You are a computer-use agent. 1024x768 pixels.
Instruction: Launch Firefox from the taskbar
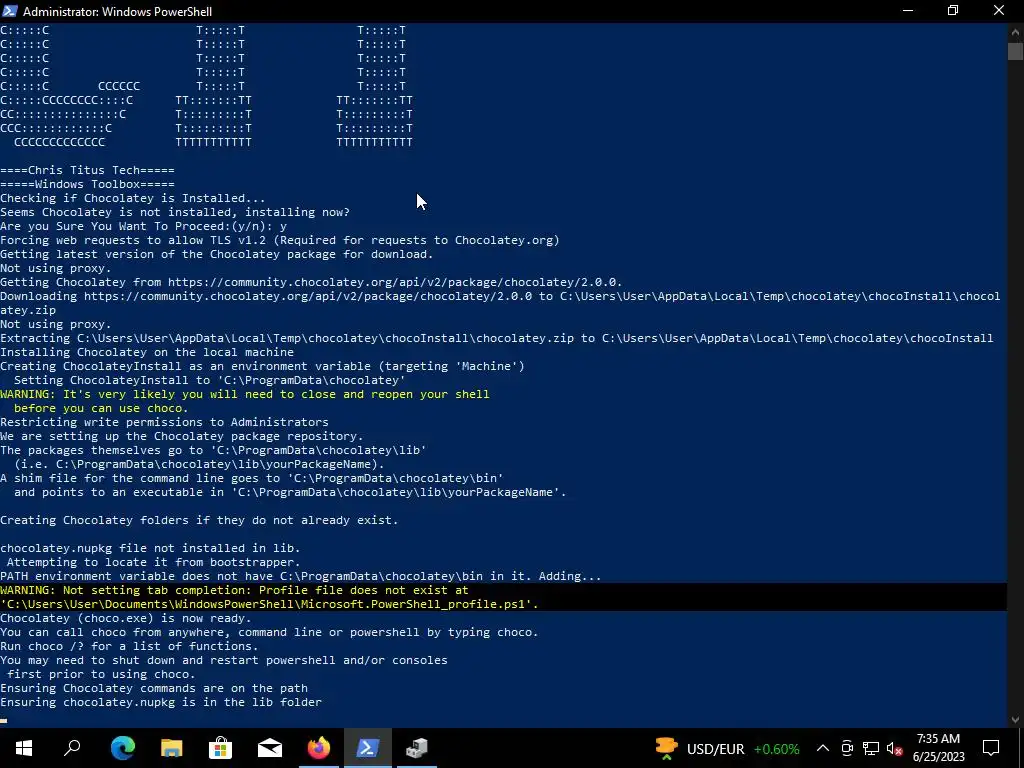tap(319, 748)
